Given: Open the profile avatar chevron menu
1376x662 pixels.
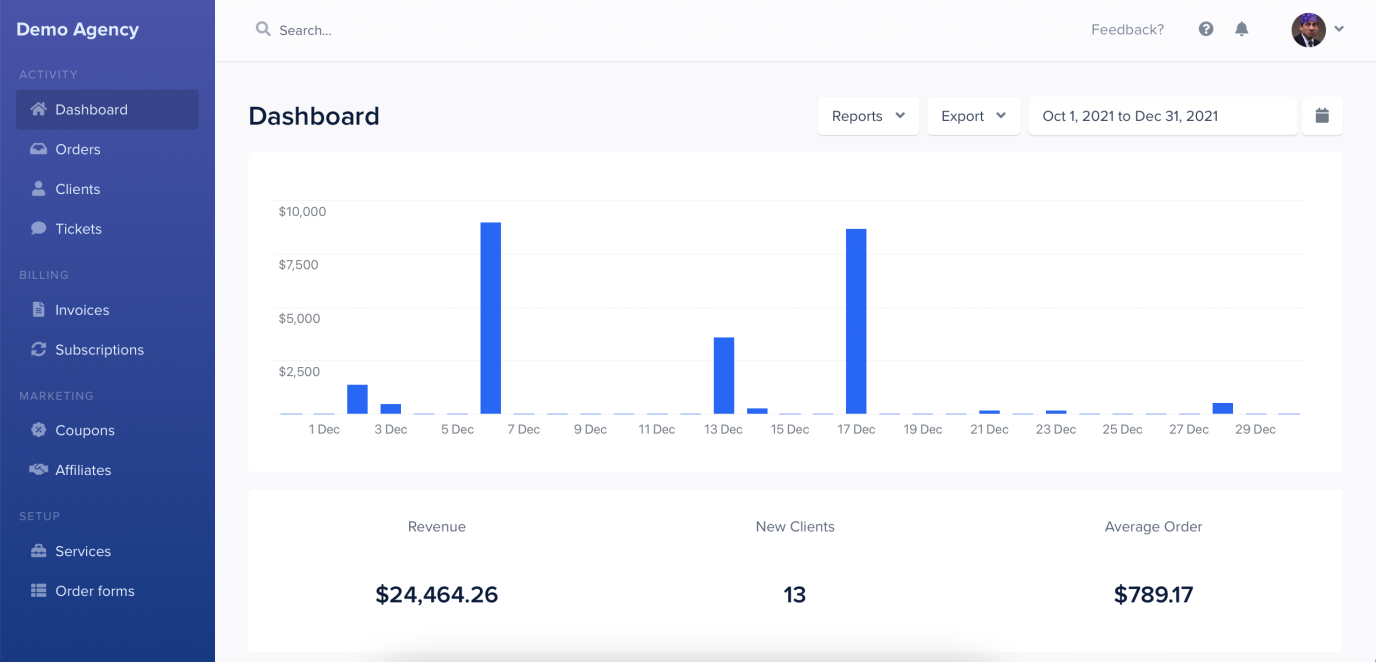Looking at the screenshot, I should (1338, 29).
